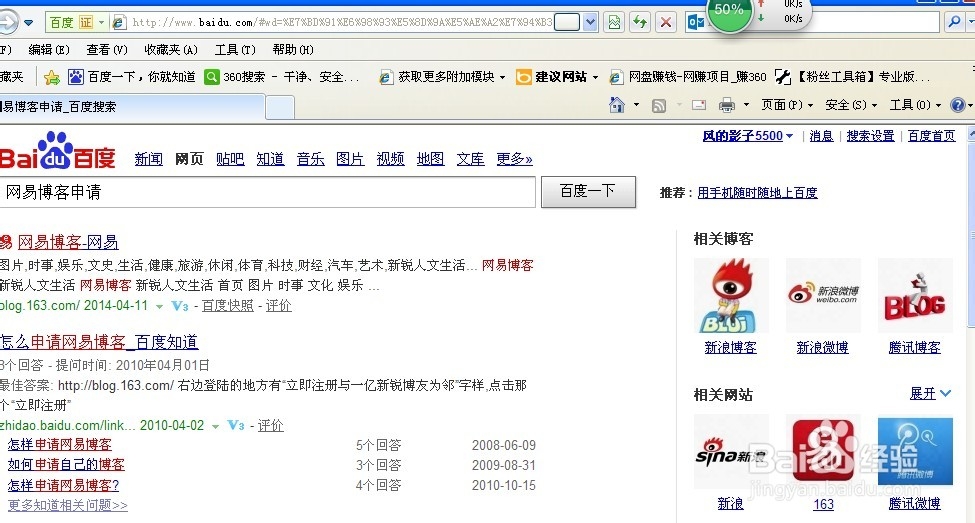Click the search magnifier icon
This screenshot has height=523, width=975.
pyautogui.click(x=954, y=22)
